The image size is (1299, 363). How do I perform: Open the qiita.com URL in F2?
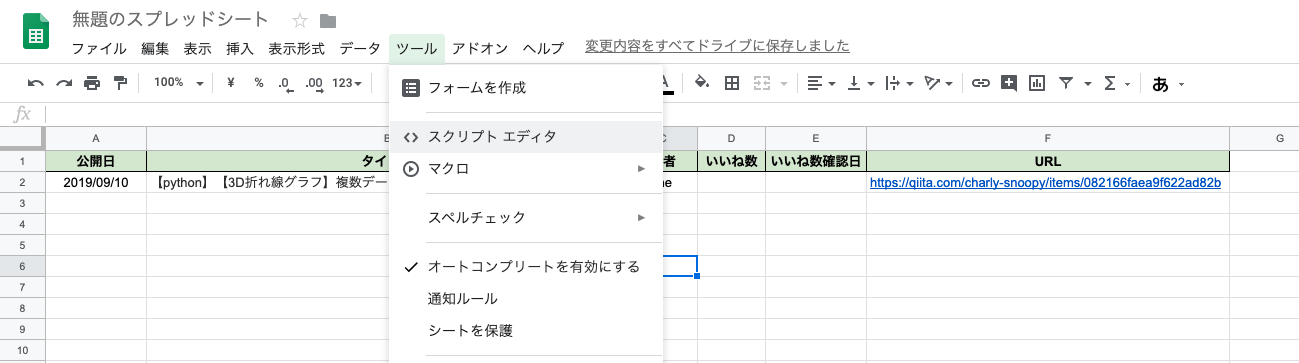1045,183
